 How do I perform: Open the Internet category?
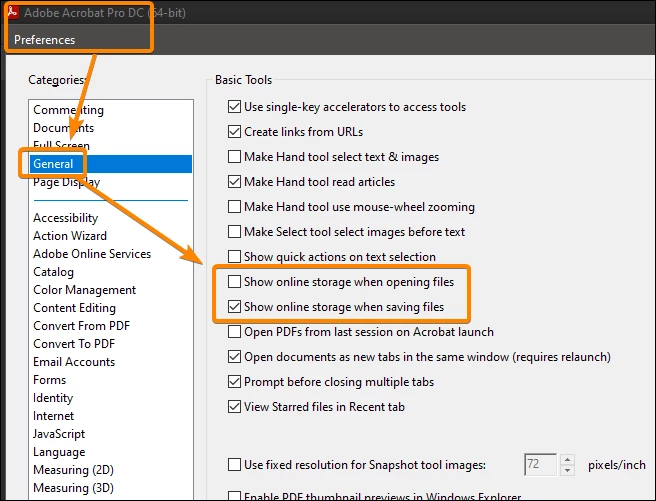point(54,416)
